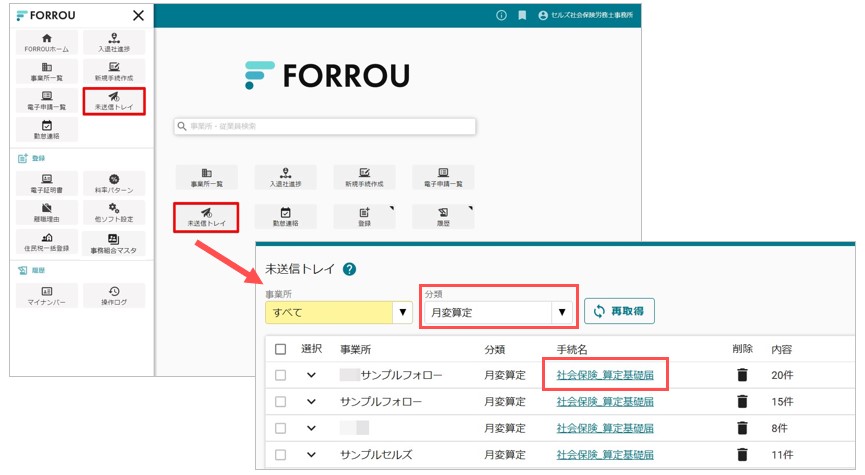Open マイナンバー in the side menu

coord(47,295)
